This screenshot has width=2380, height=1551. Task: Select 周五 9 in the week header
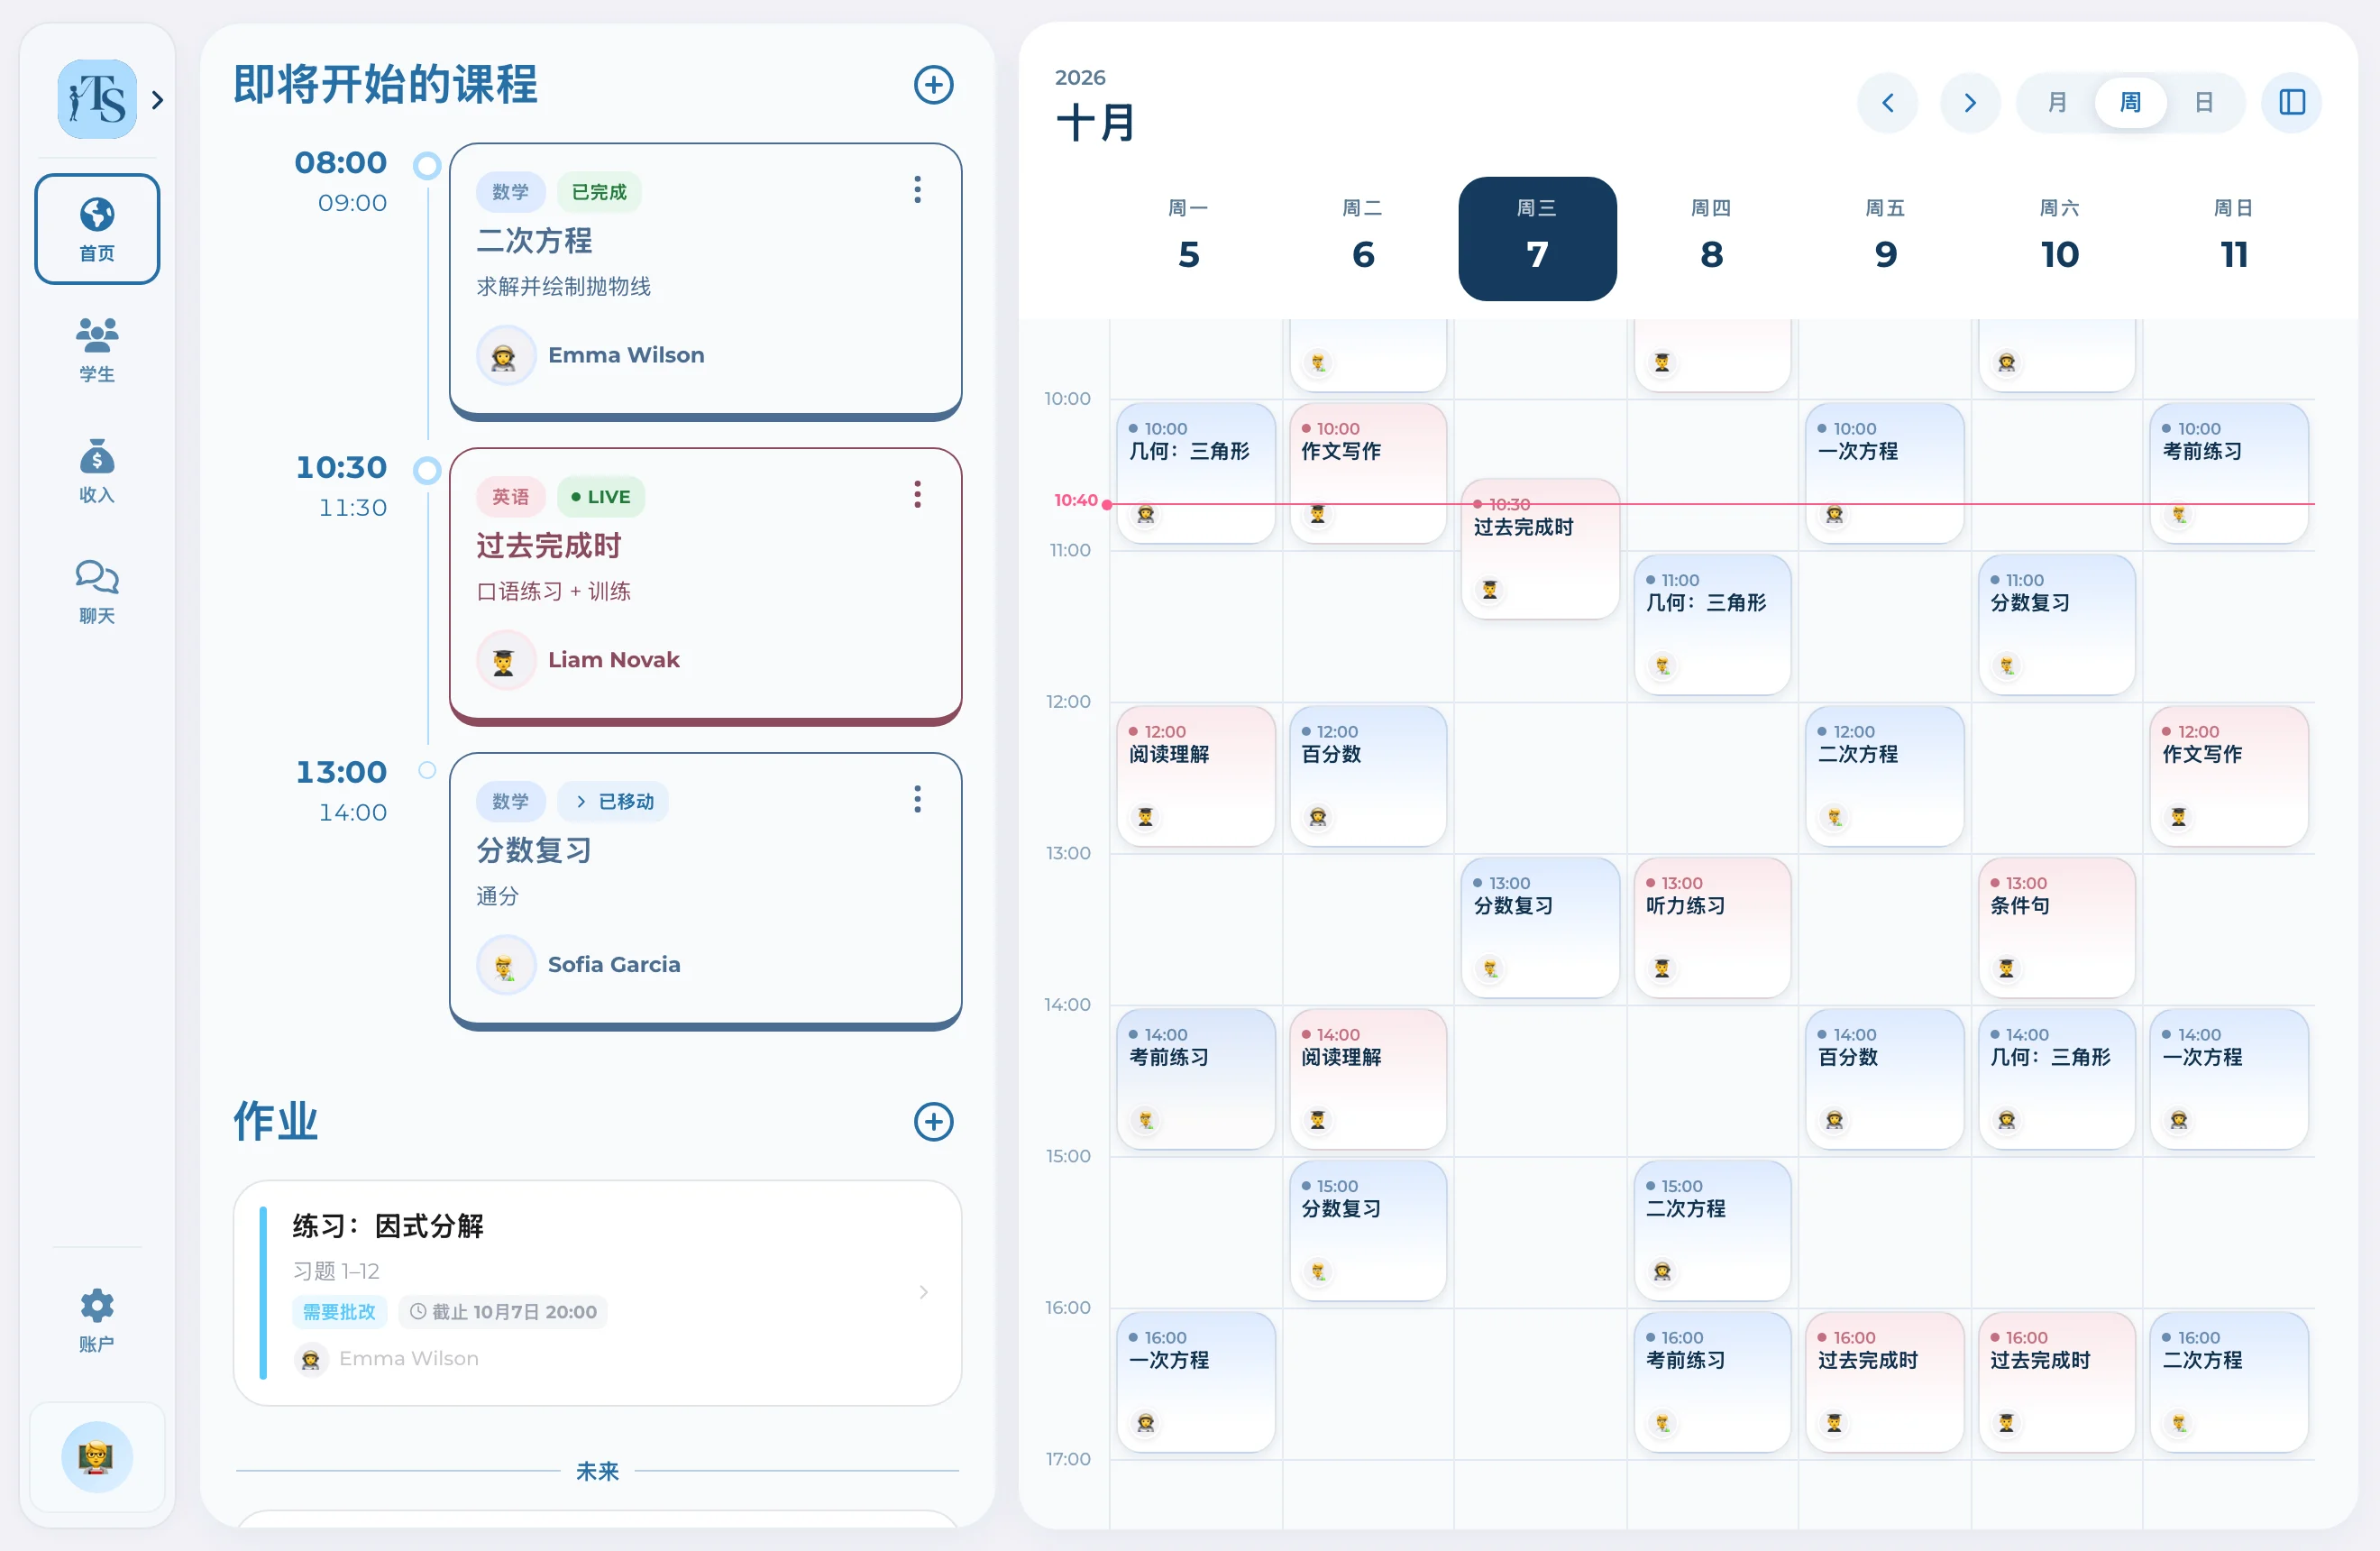coord(1885,239)
